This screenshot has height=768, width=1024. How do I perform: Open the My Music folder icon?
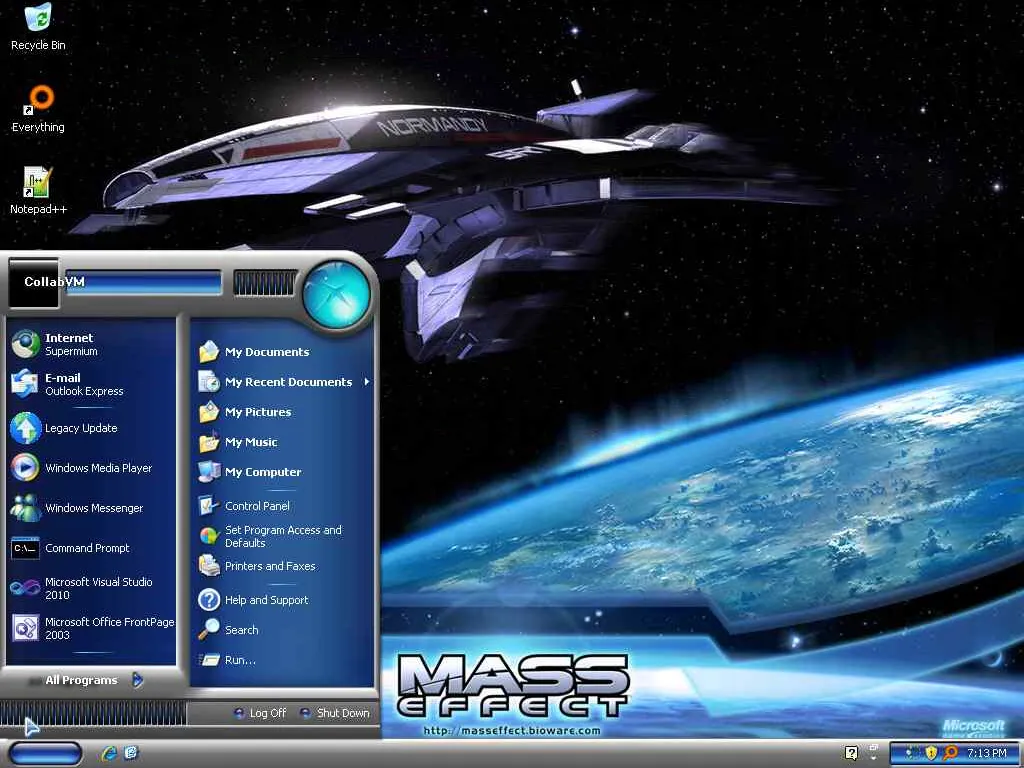click(209, 442)
